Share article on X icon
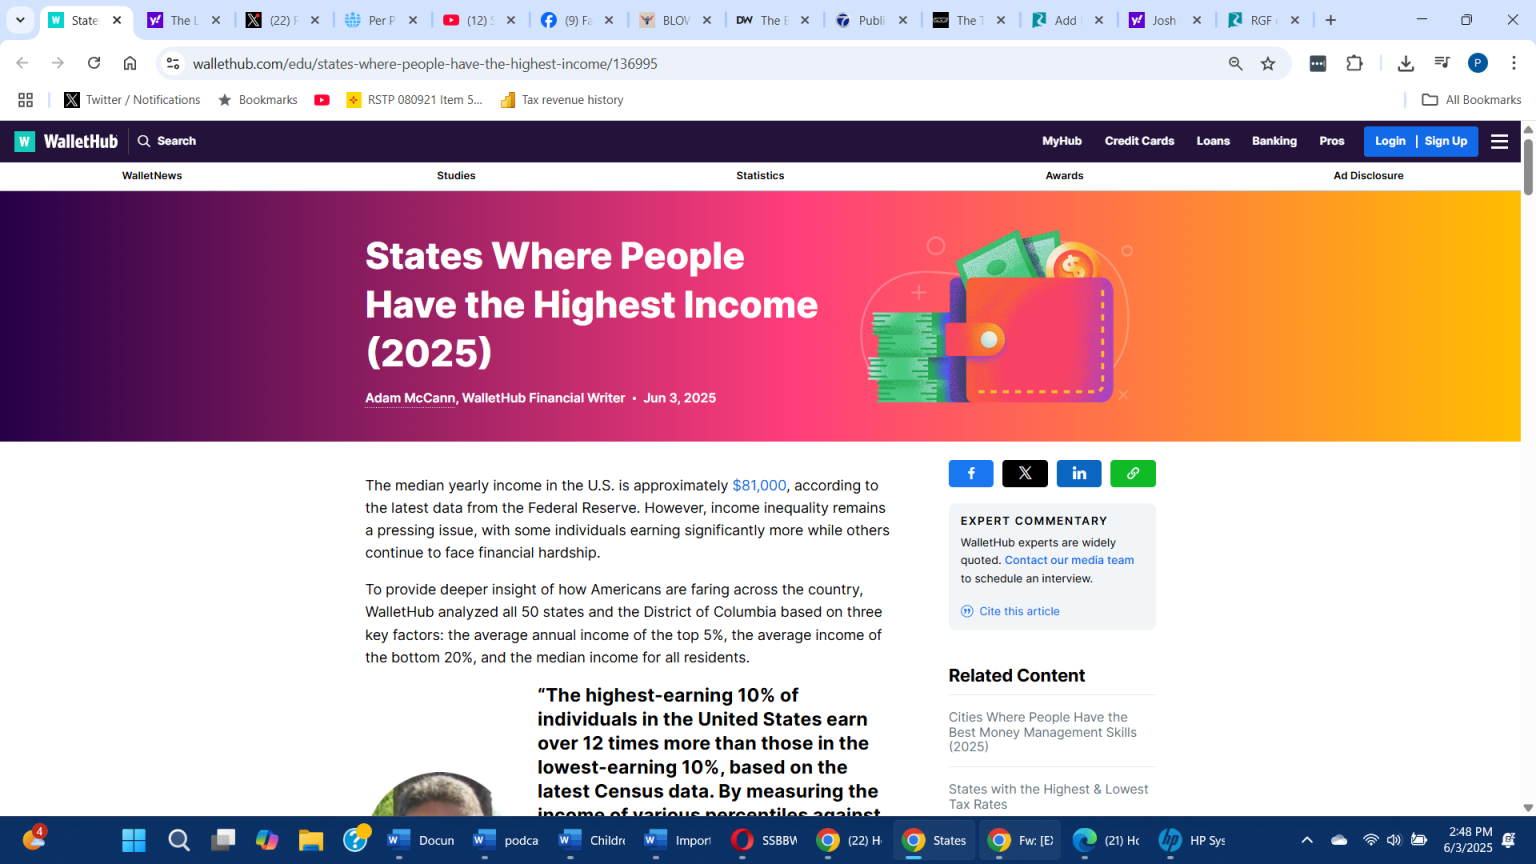 [x=1025, y=474]
